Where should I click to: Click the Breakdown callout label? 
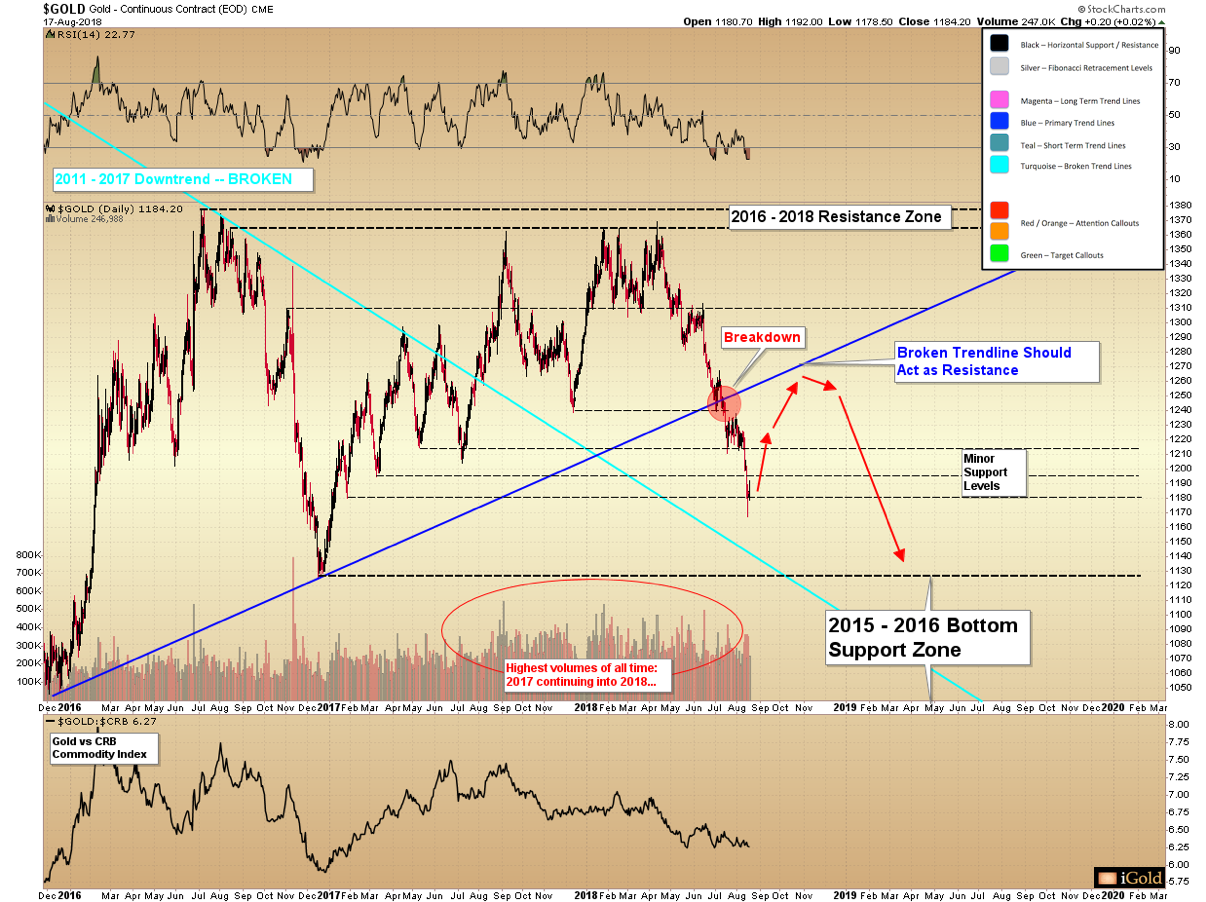click(x=762, y=338)
